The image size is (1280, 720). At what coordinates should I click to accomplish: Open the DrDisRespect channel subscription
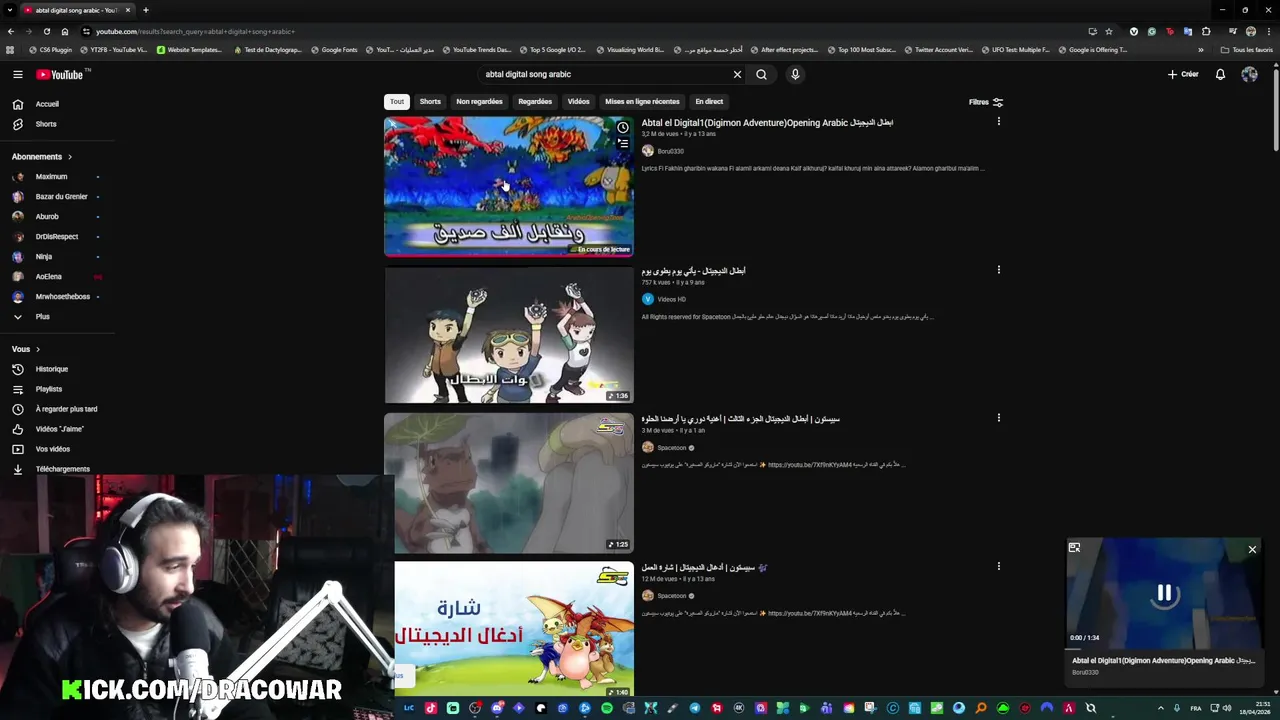[57, 237]
